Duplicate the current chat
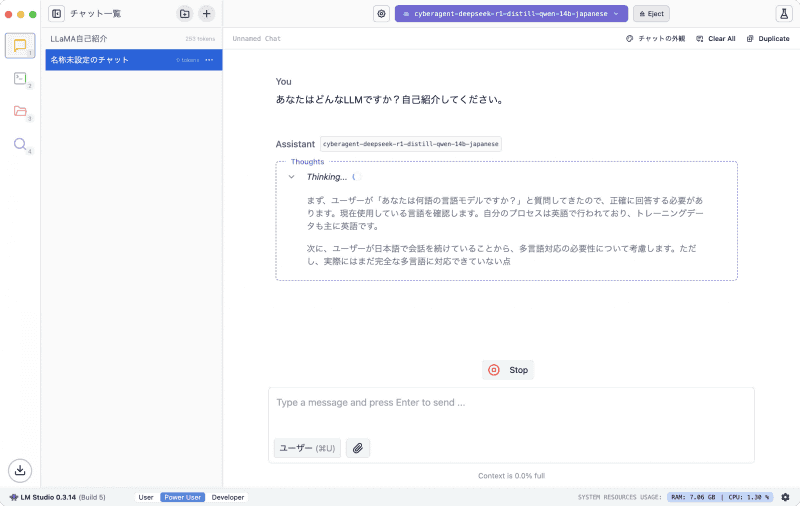 [x=768, y=39]
